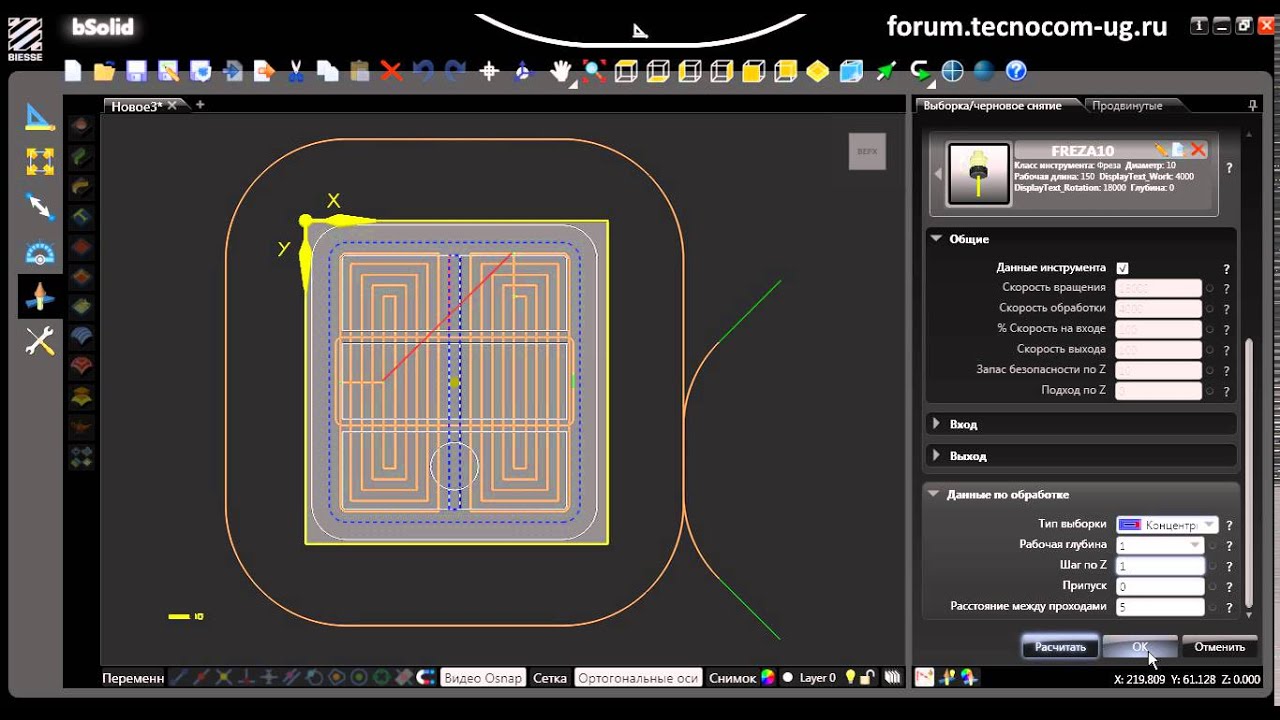
Task: Open the Тип выборки dropdown
Action: (1167, 524)
